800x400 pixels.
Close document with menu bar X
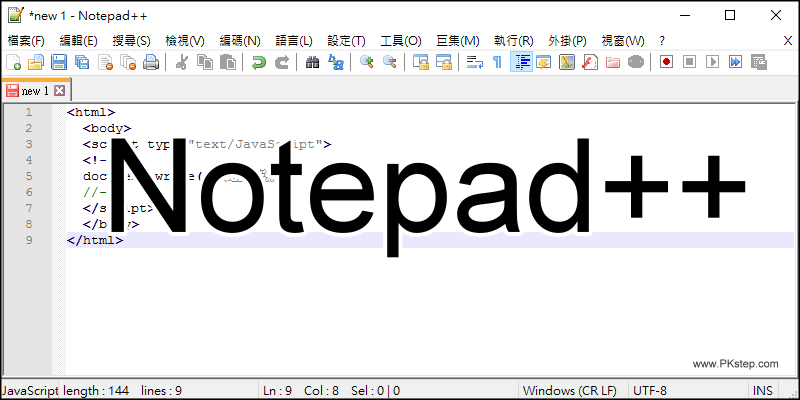[788, 41]
